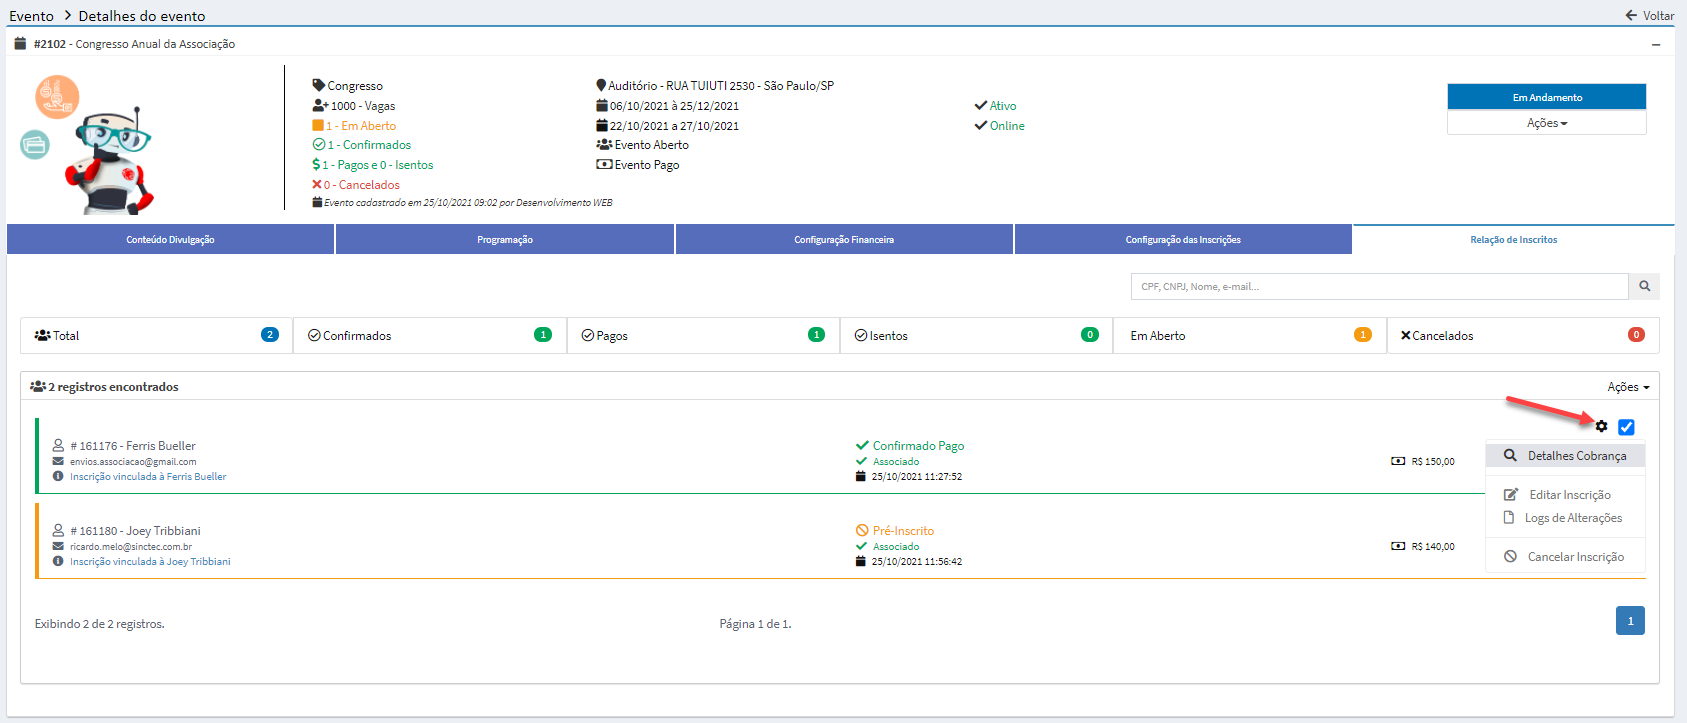The width and height of the screenshot is (1687, 723).
Task: Click the prohibition icon for Cancelar Inscrição
Action: point(1510,557)
